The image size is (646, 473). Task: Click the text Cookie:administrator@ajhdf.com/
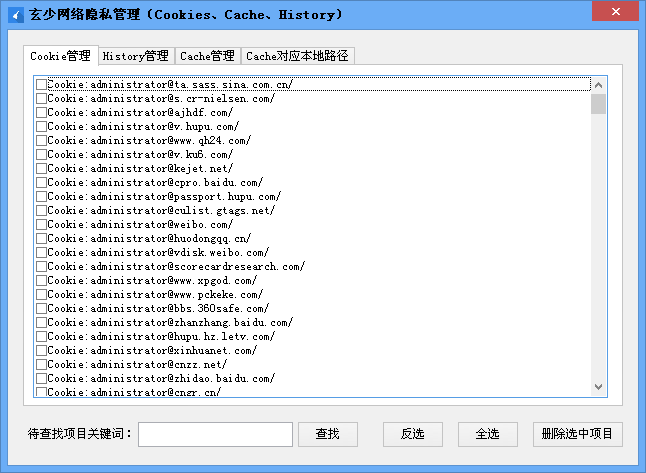click(140, 112)
